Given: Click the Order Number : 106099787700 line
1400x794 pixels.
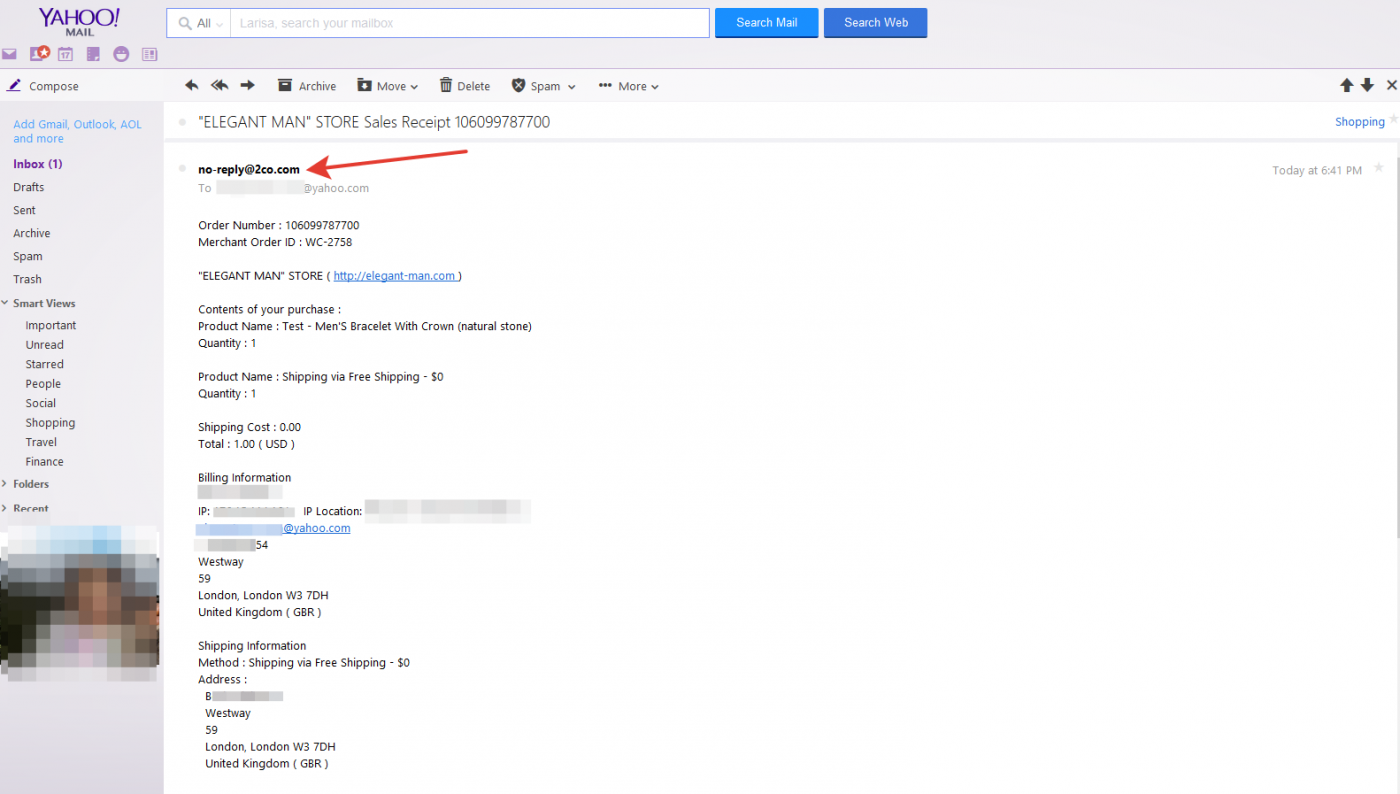Looking at the screenshot, I should click(279, 225).
